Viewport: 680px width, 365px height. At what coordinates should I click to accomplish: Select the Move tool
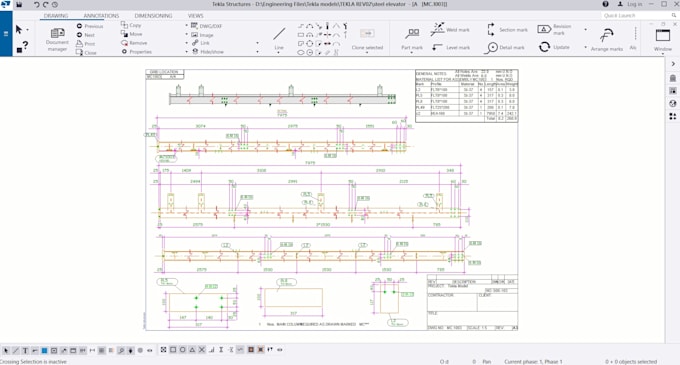pyautogui.click(x=131, y=34)
